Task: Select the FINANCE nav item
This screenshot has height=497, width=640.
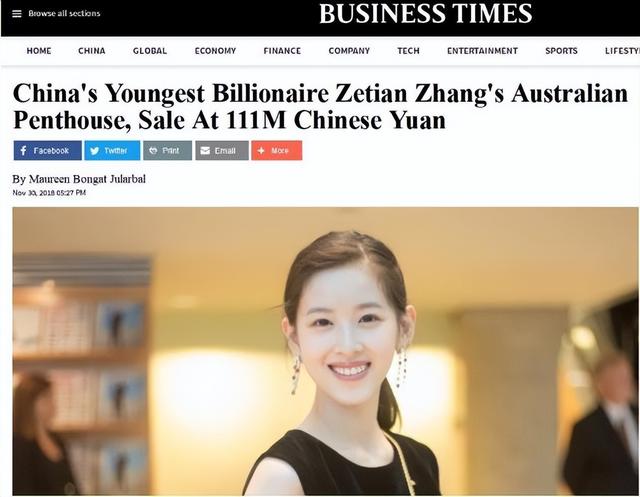Action: (x=282, y=51)
